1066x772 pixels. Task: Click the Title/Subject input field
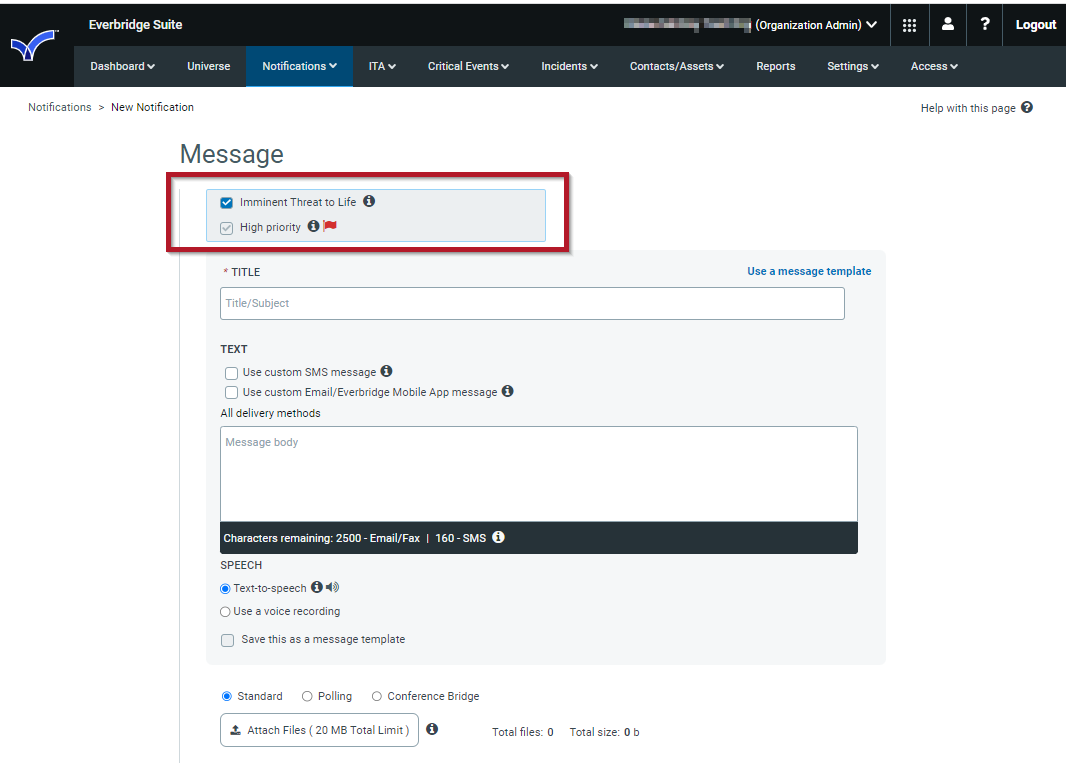[x=532, y=303]
